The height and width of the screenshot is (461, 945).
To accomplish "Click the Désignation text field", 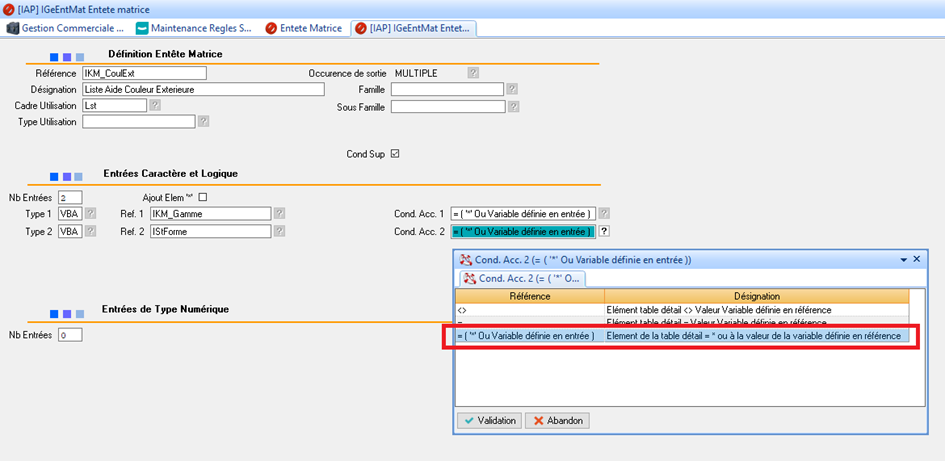I will [x=204, y=89].
